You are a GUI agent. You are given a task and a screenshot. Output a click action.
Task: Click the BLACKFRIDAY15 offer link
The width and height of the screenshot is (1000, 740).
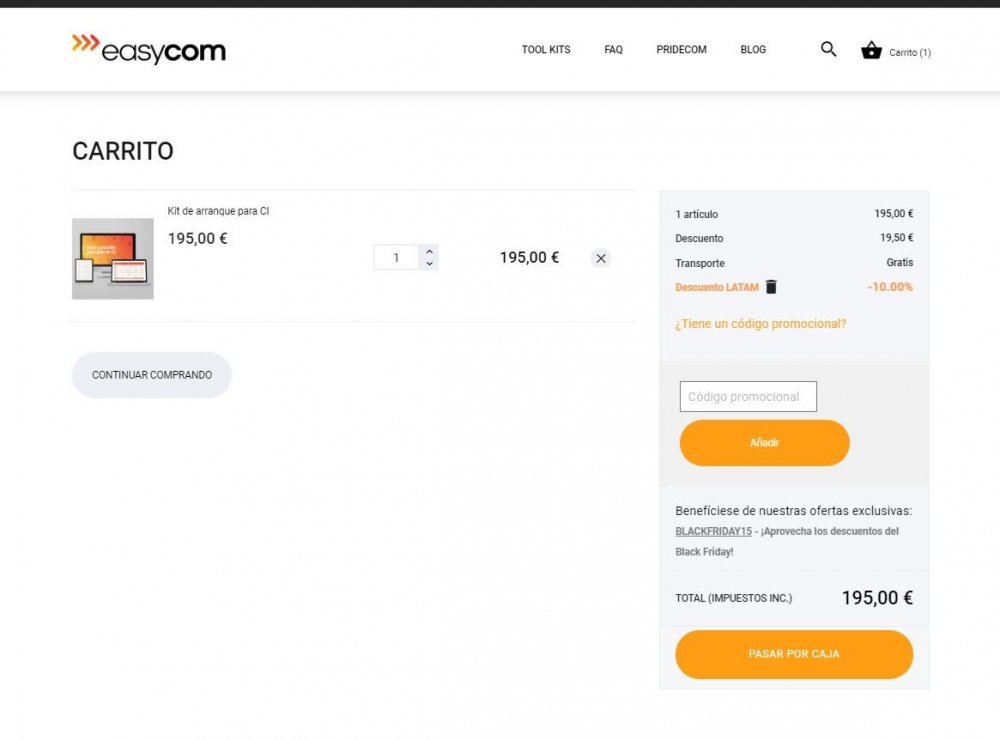coord(713,531)
